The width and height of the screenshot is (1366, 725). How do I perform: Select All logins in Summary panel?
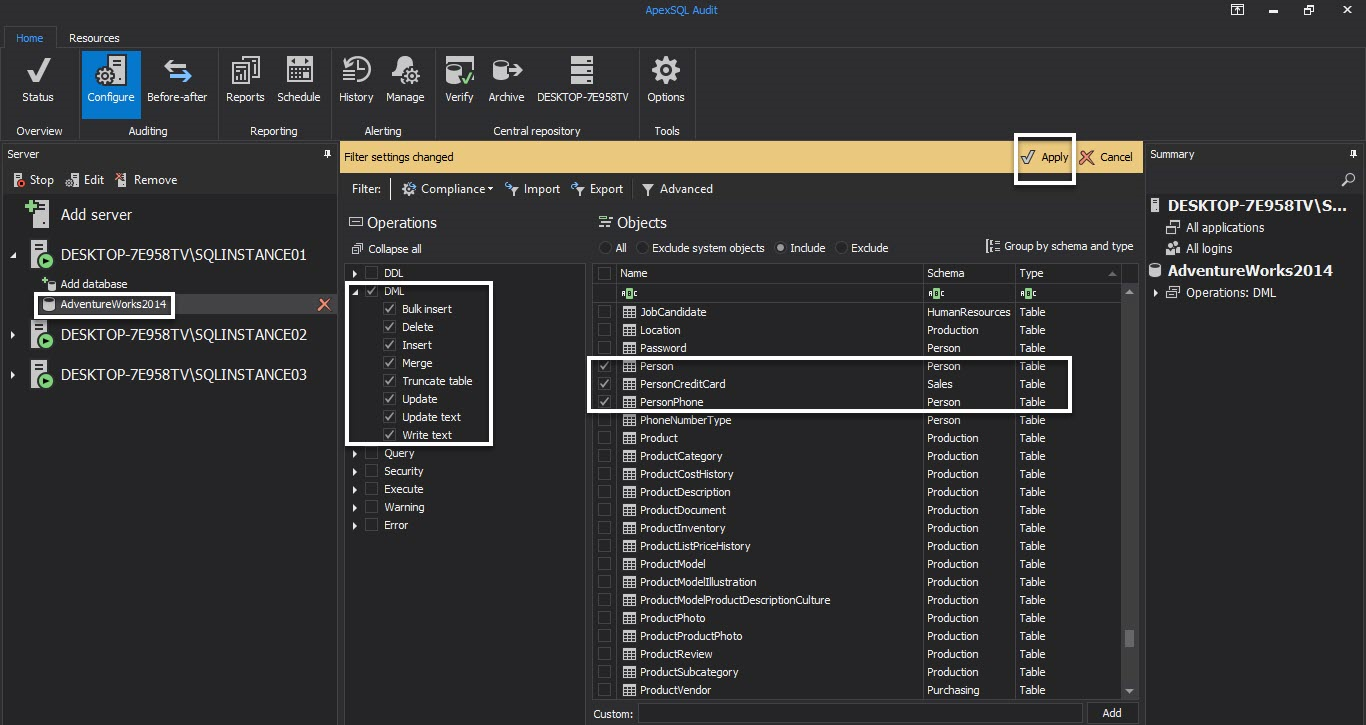[x=1199, y=248]
